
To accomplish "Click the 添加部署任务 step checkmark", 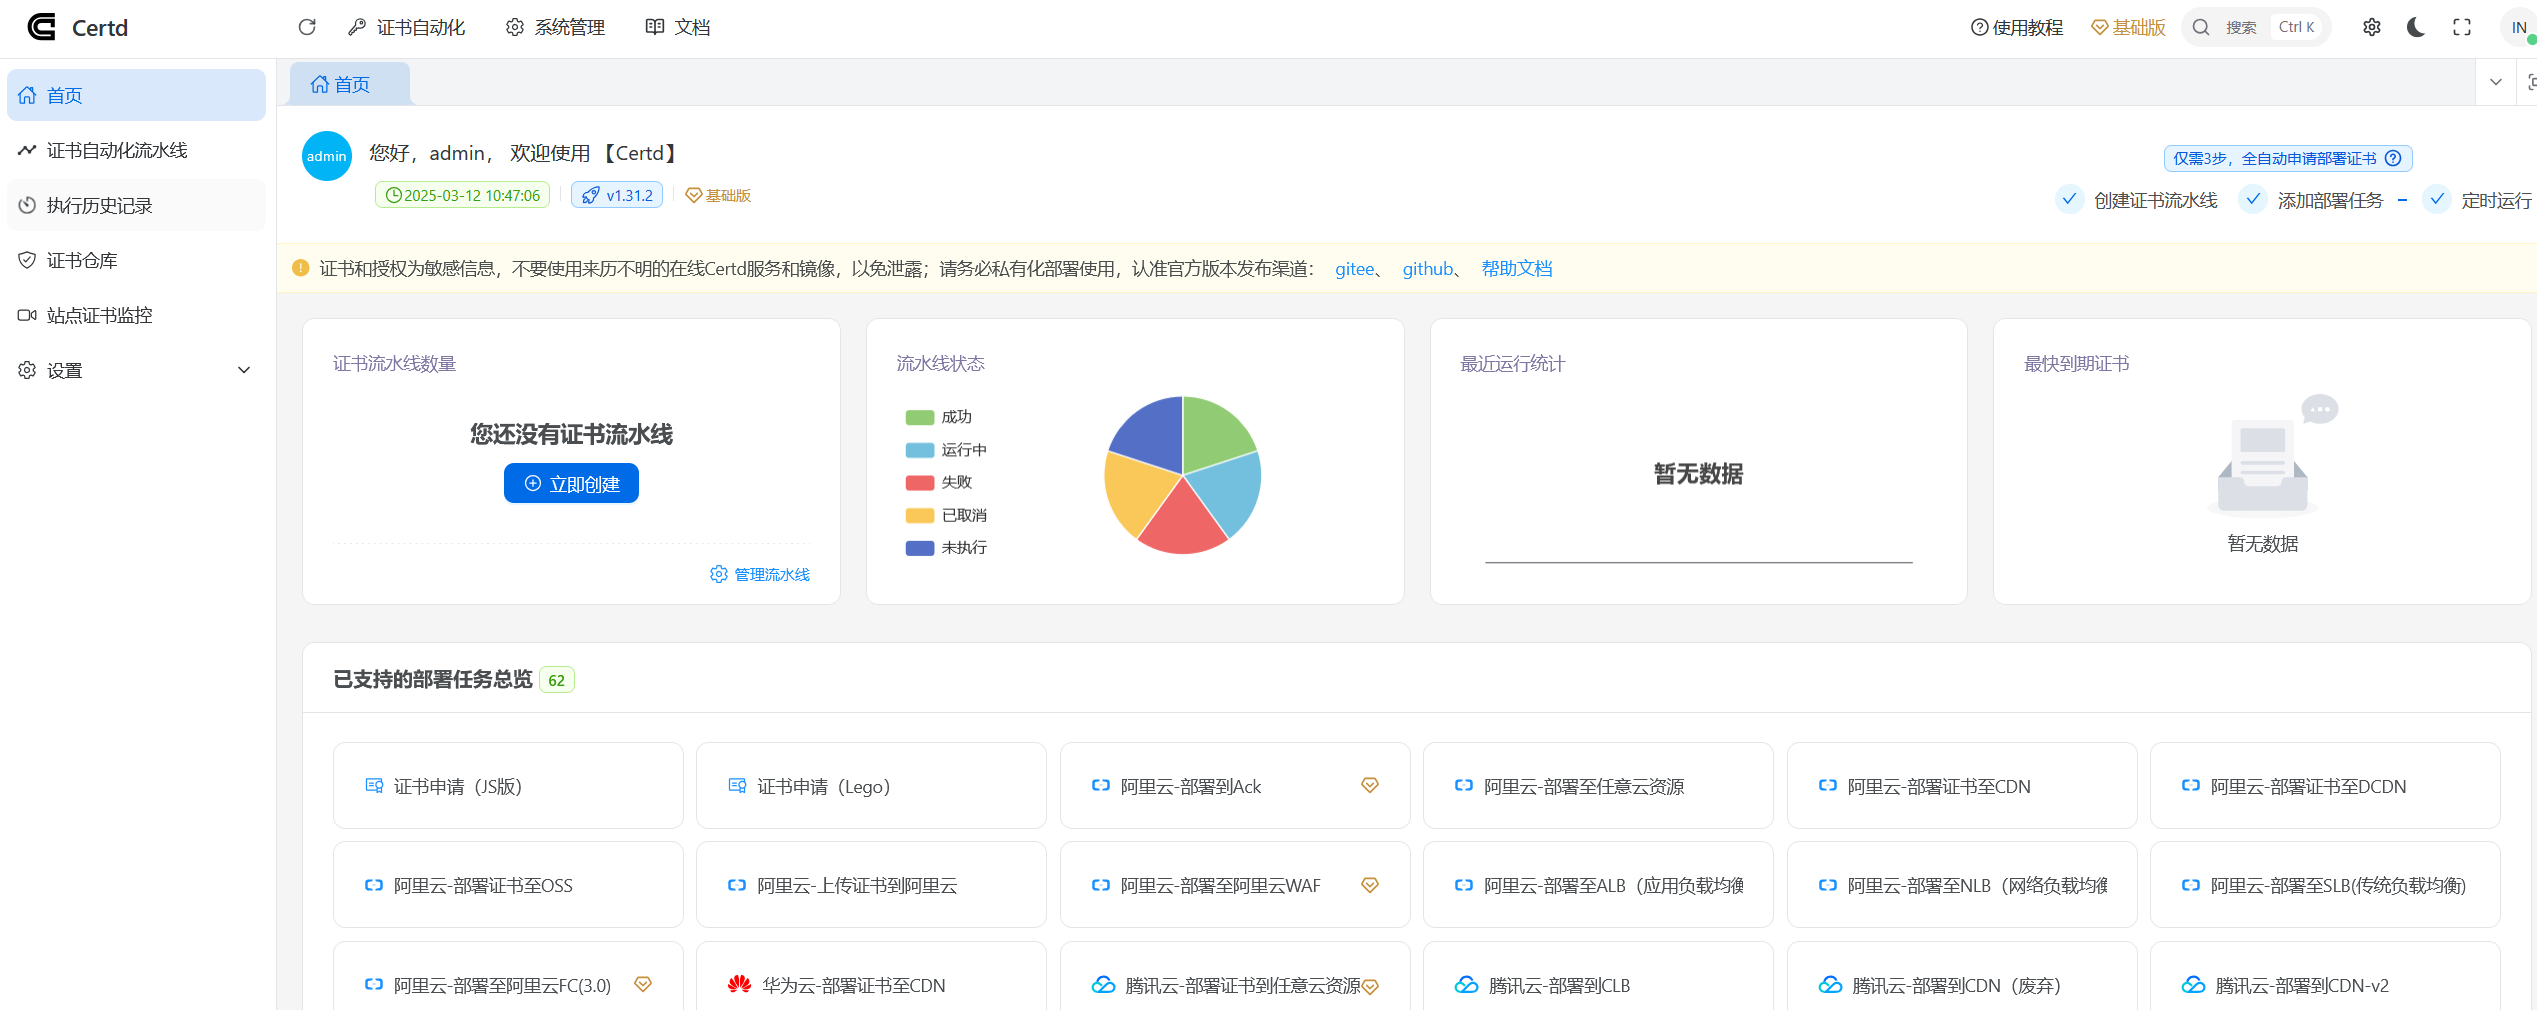I will (x=2252, y=199).
